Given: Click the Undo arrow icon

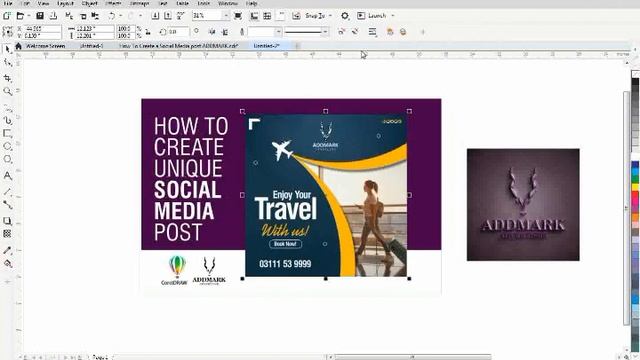Looking at the screenshot, I should click(111, 16).
